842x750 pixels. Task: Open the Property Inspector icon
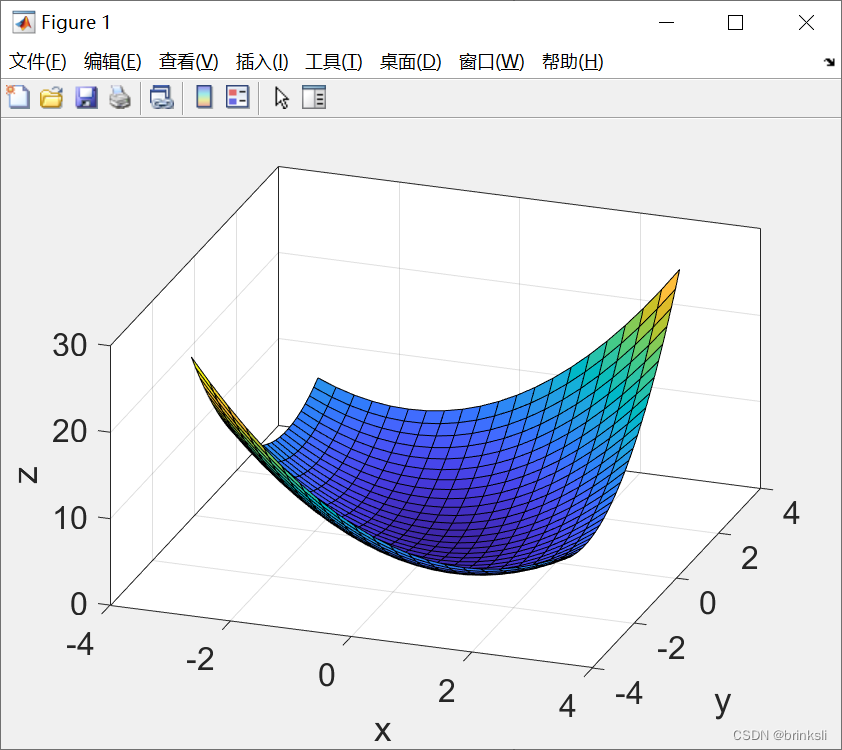pos(314,97)
